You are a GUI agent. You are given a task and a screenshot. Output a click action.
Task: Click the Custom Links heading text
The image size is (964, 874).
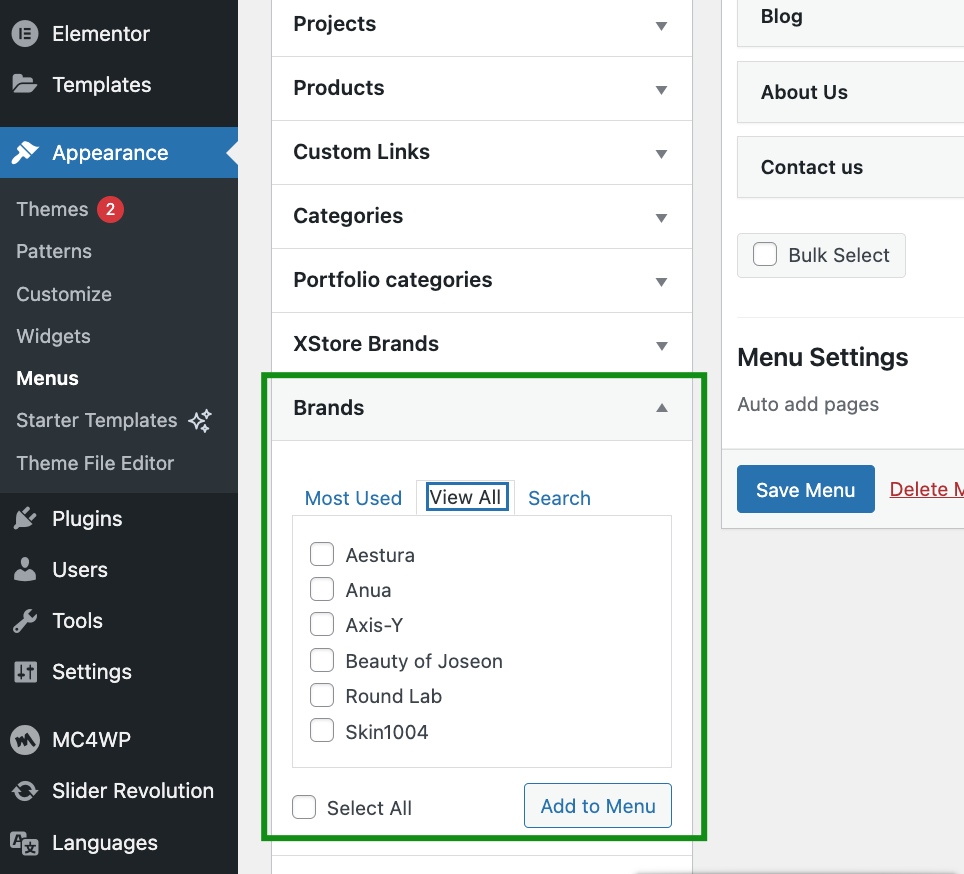coord(362,152)
